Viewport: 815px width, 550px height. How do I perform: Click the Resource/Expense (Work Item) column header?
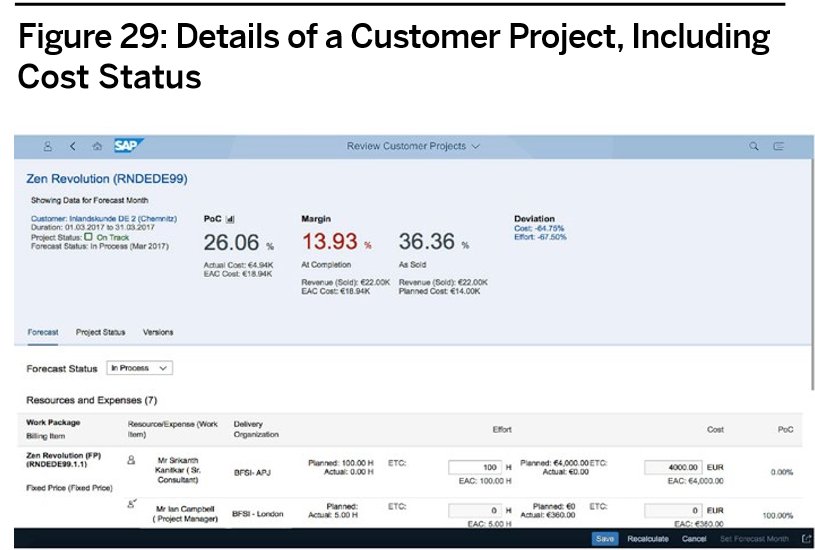[173, 429]
